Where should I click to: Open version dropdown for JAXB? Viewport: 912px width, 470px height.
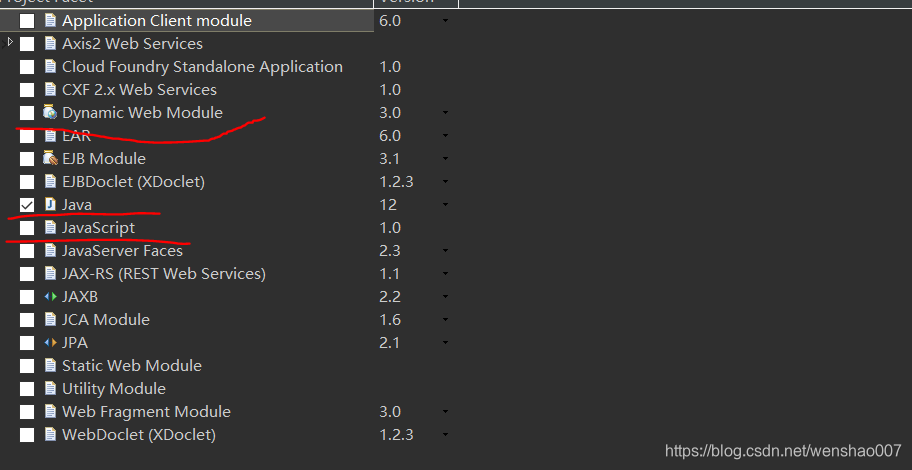[445, 297]
